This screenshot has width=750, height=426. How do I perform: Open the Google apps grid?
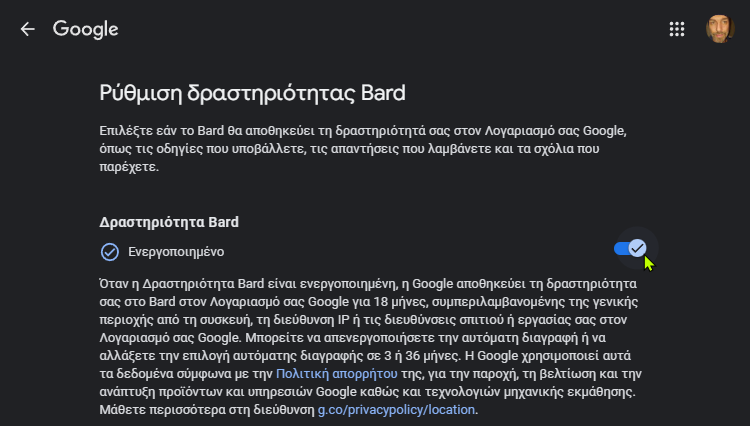(x=677, y=29)
